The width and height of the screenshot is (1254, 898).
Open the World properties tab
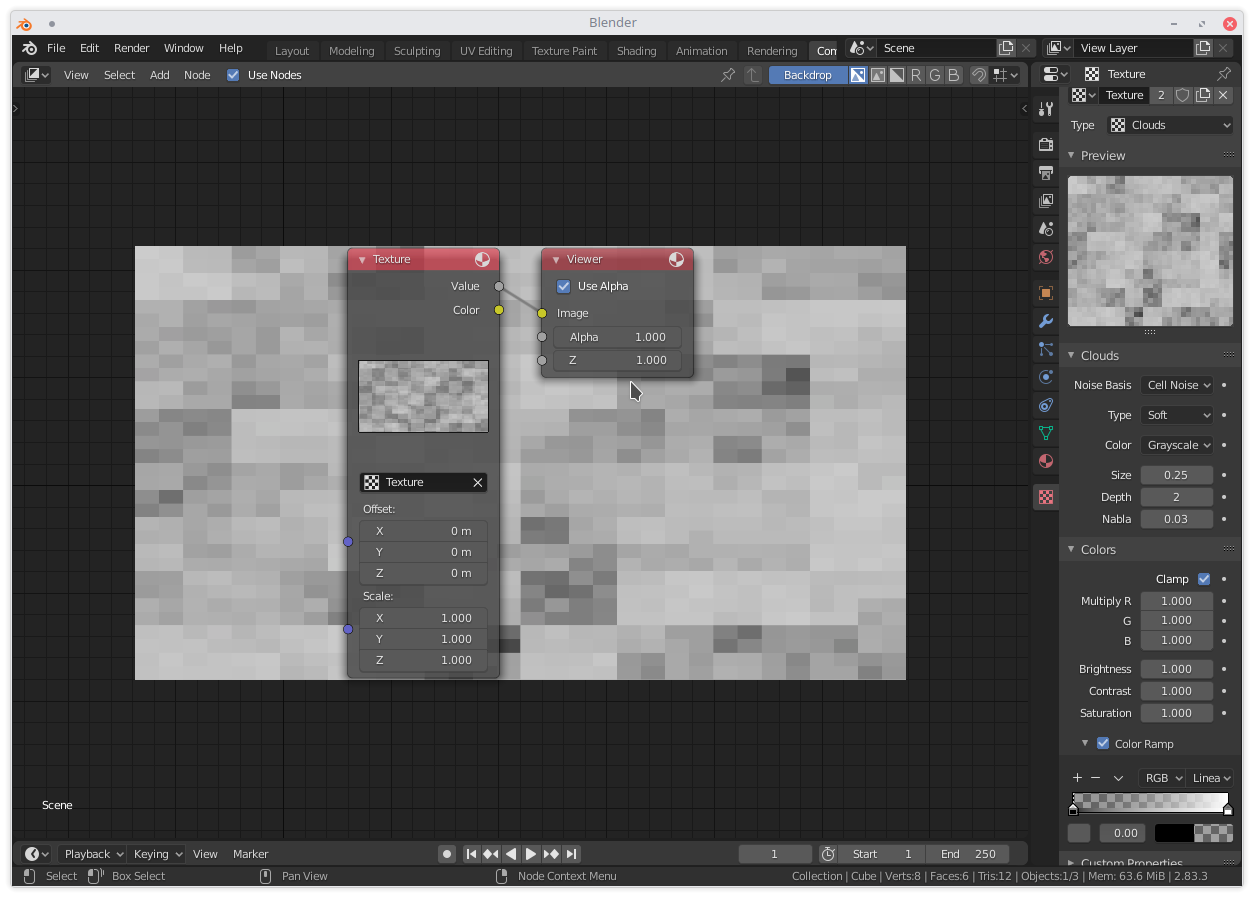point(1046,257)
